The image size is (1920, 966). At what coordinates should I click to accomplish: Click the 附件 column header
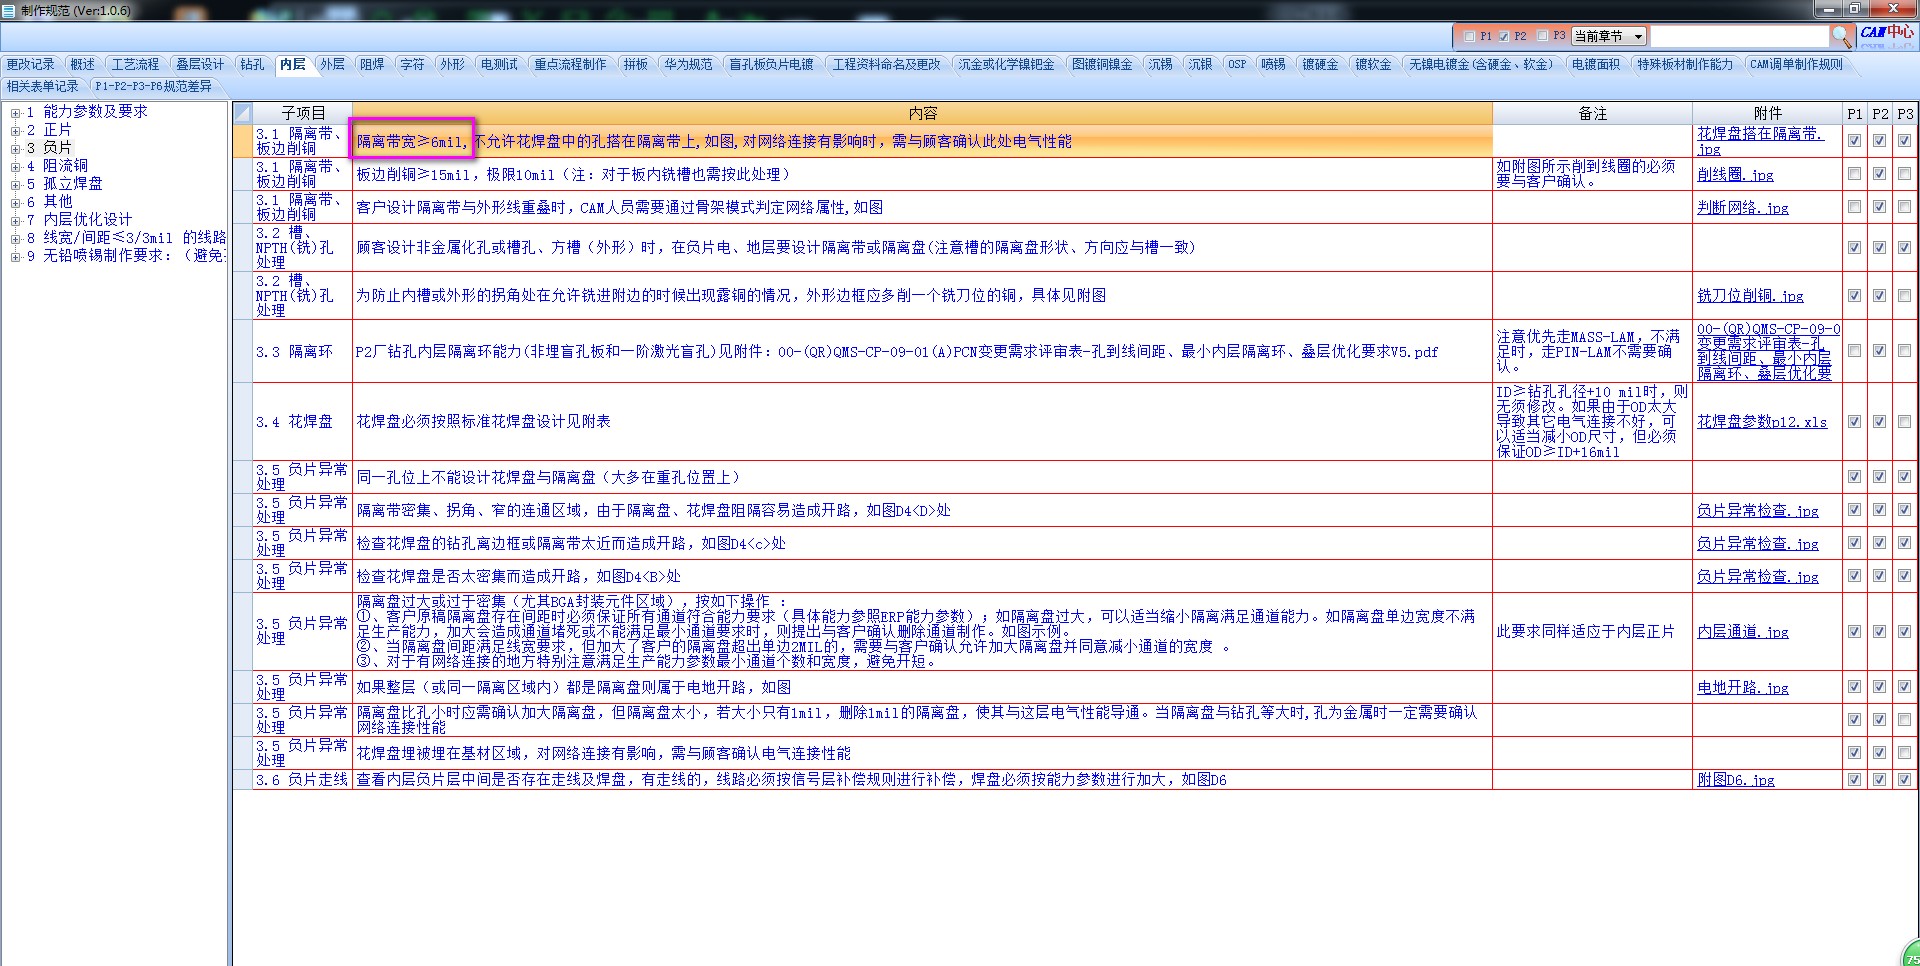click(x=1767, y=113)
